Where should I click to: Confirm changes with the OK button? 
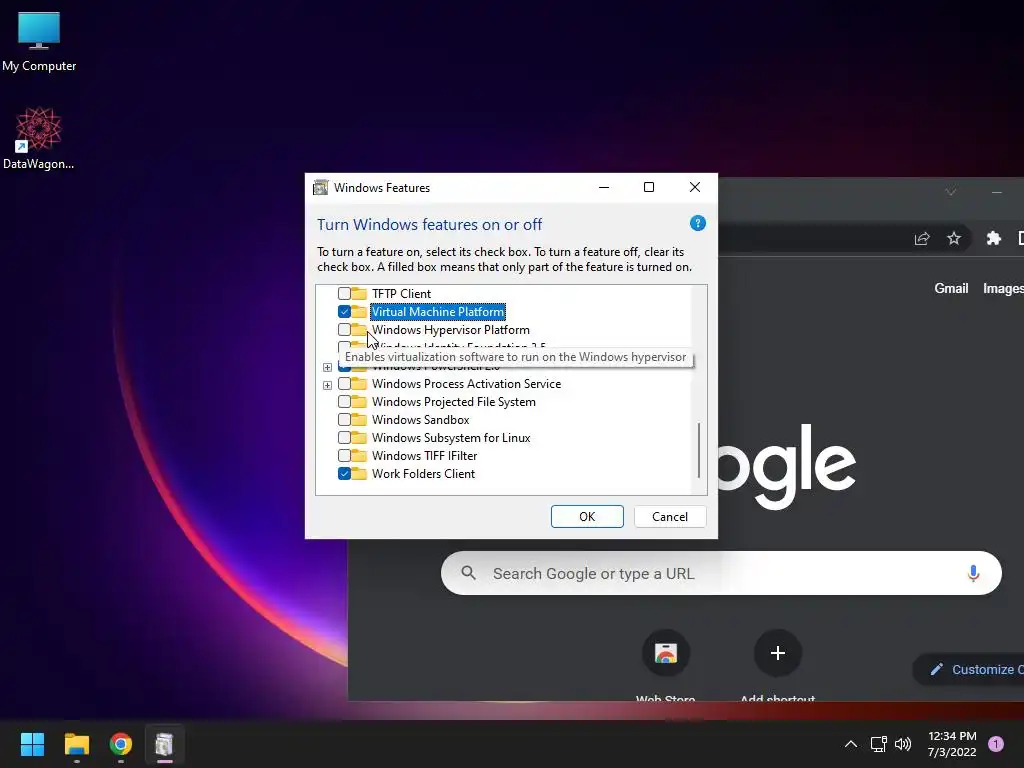587,517
